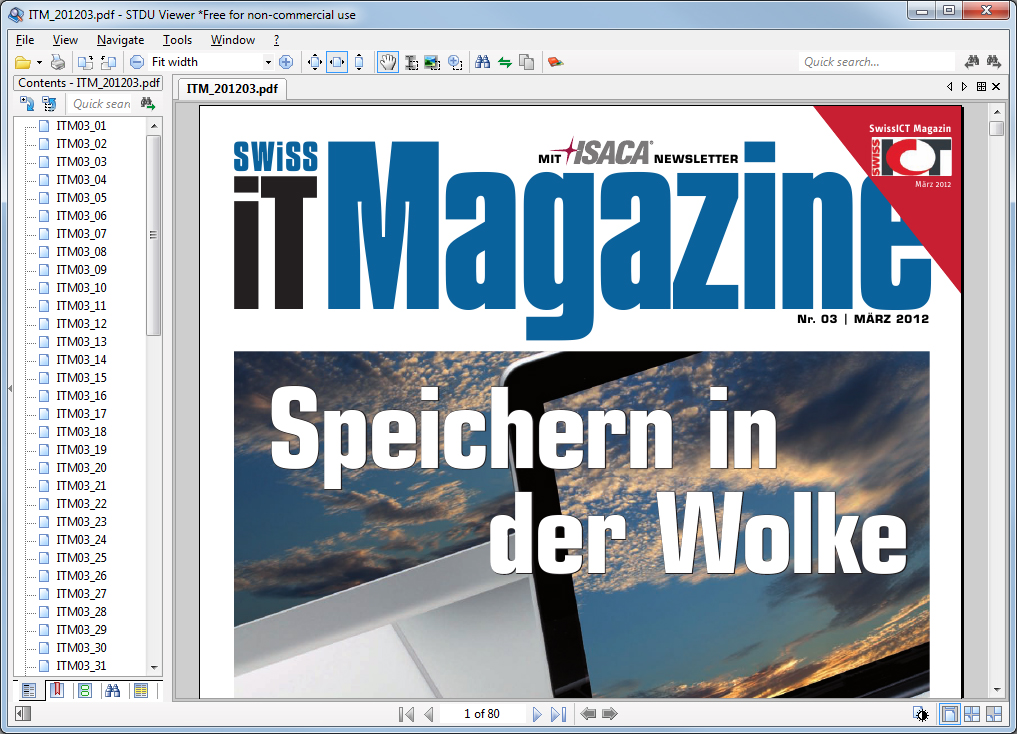Viewport: 1017px width, 734px height.
Task: Click the expand contents tree icon
Action: [27, 103]
